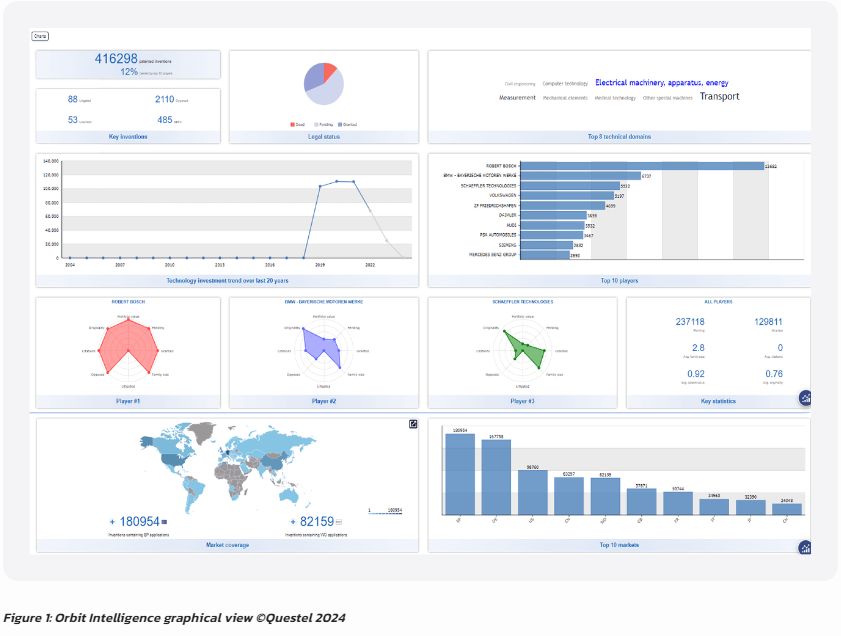Click the 53 key inventions value
The image size is (841, 636).
coord(72,120)
